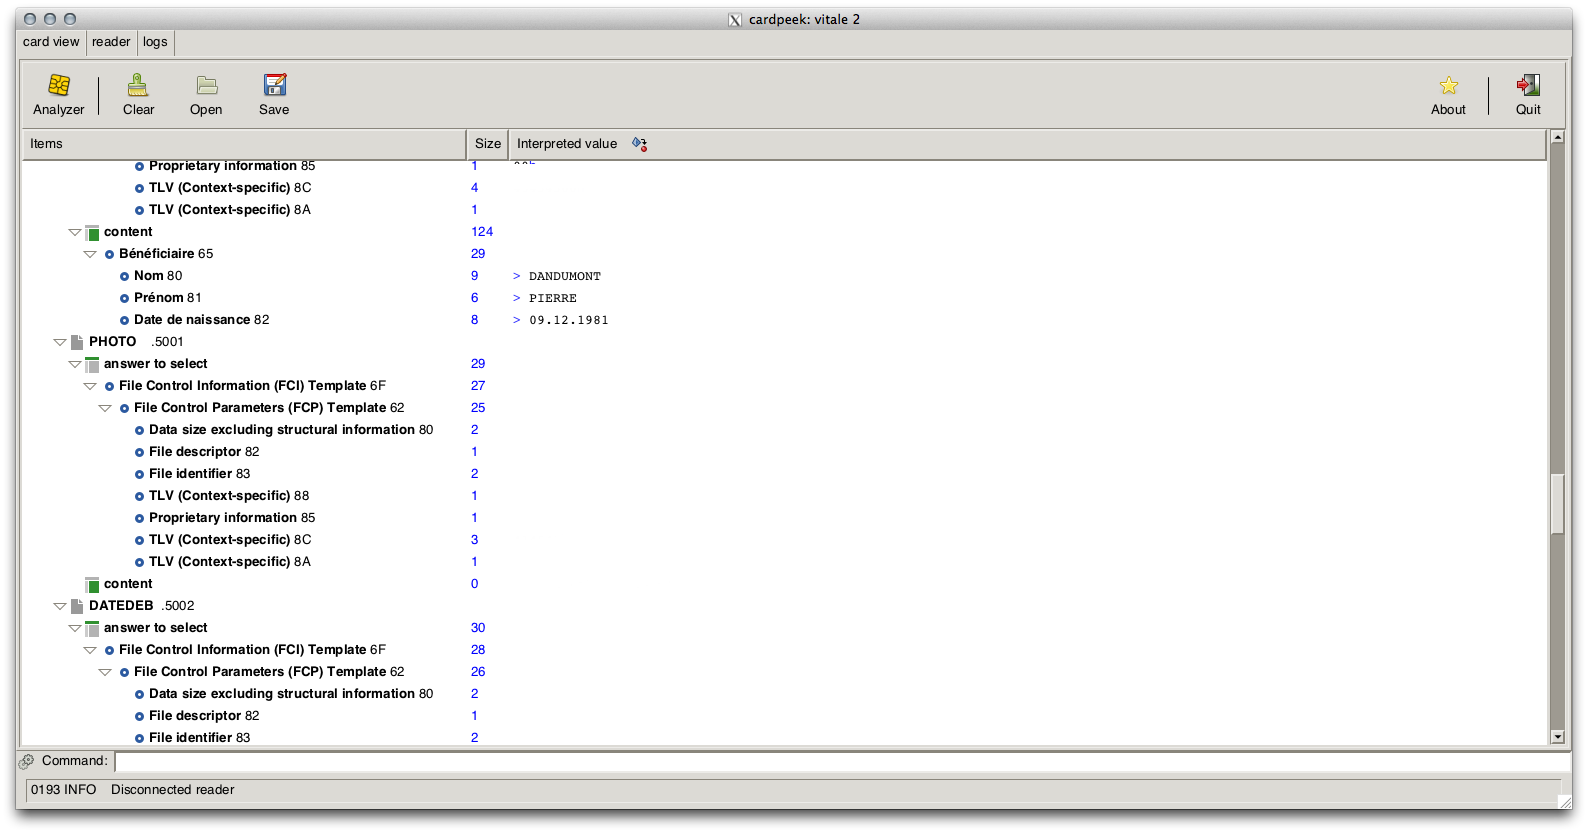Collapse the DATEDEB .5002 file node
Screen dimensions: 1588x833
click(60, 606)
